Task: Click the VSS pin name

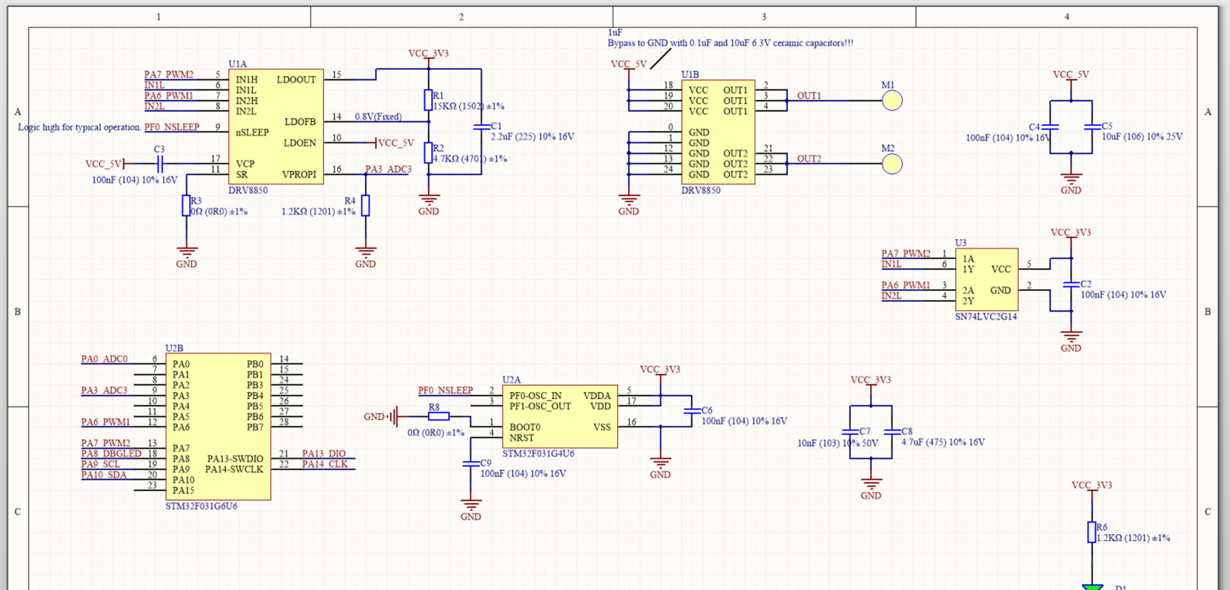Action: coord(602,427)
